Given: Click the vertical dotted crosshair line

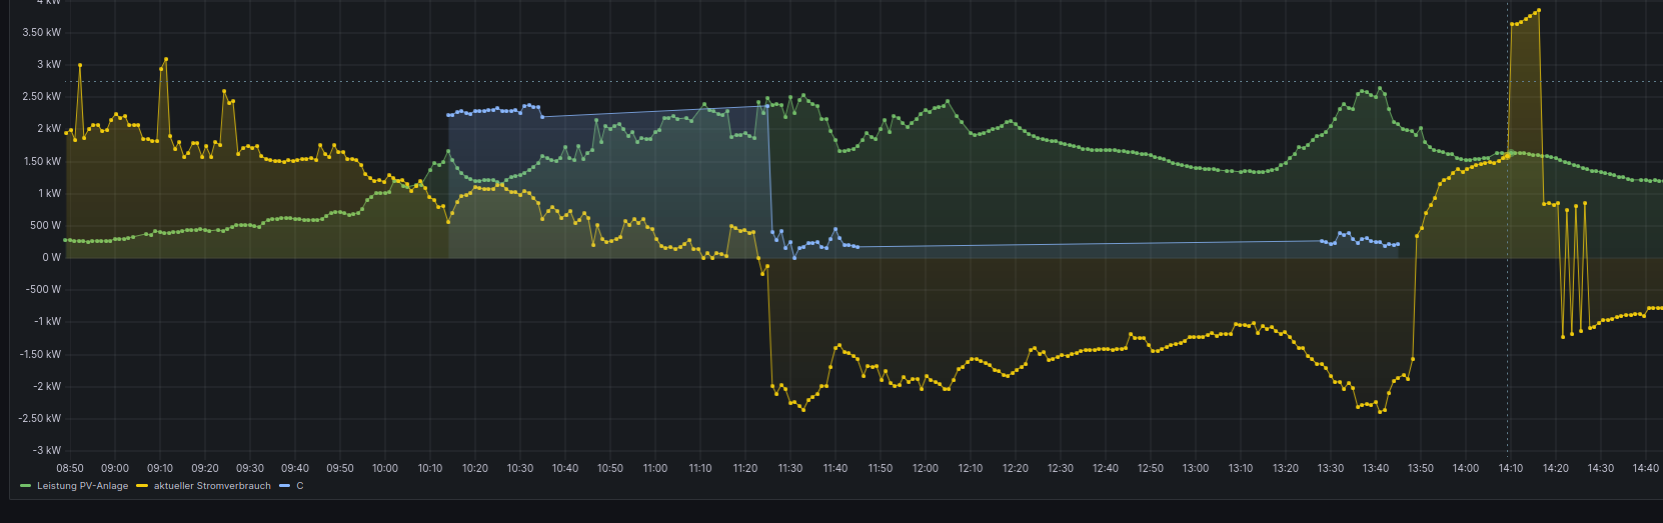Looking at the screenshot, I should click(1508, 300).
